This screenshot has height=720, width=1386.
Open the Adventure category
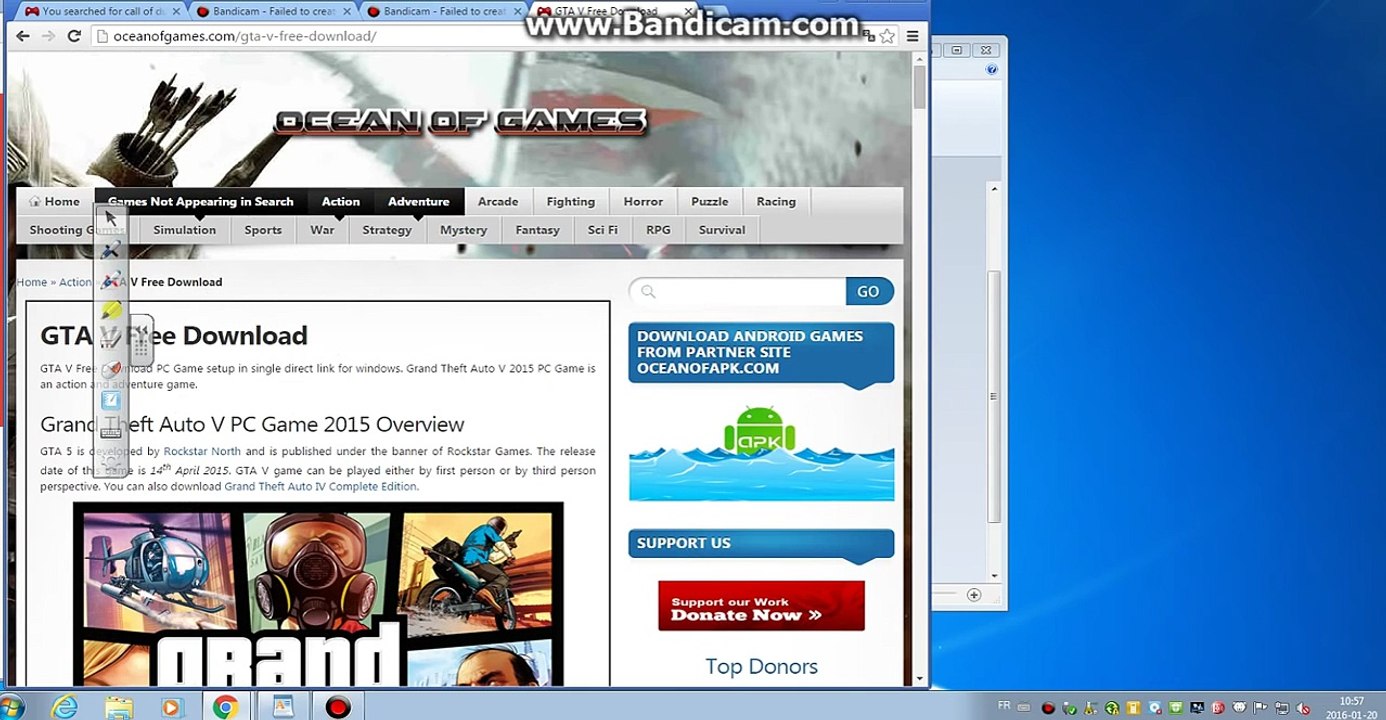[419, 201]
